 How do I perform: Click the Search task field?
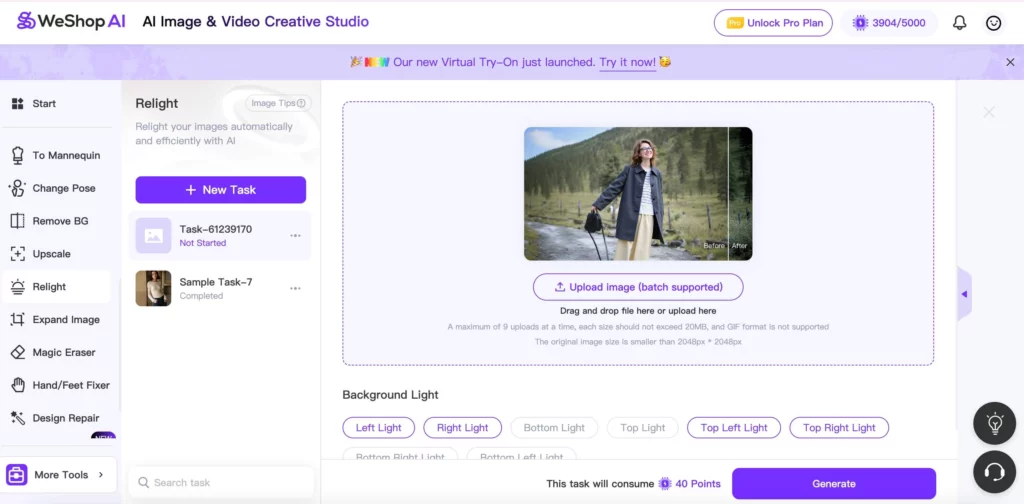(221, 482)
